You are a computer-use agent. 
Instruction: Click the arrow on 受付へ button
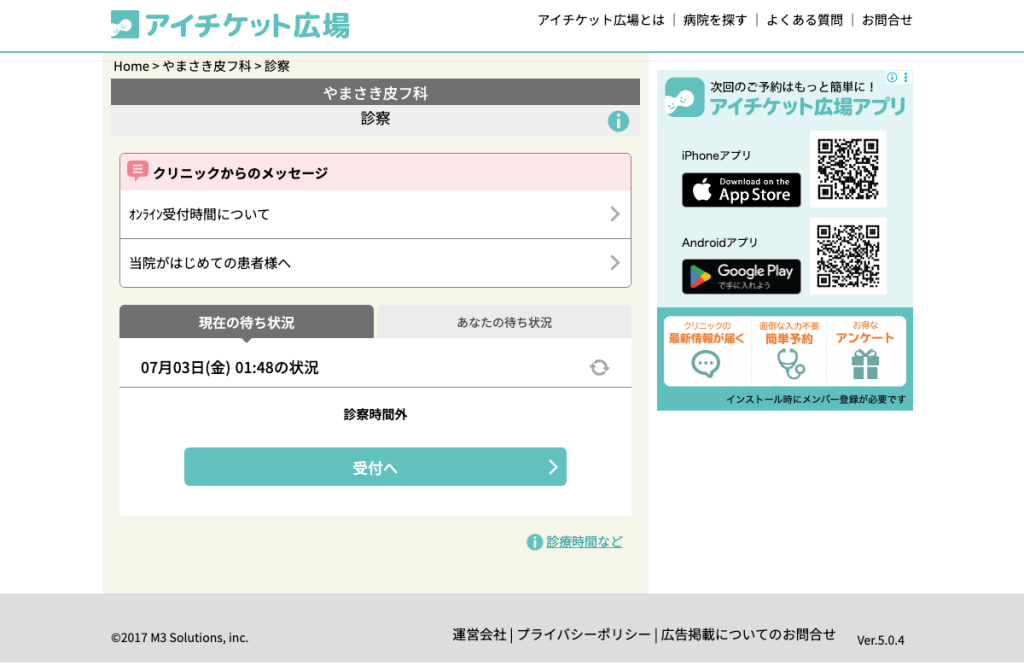(552, 467)
